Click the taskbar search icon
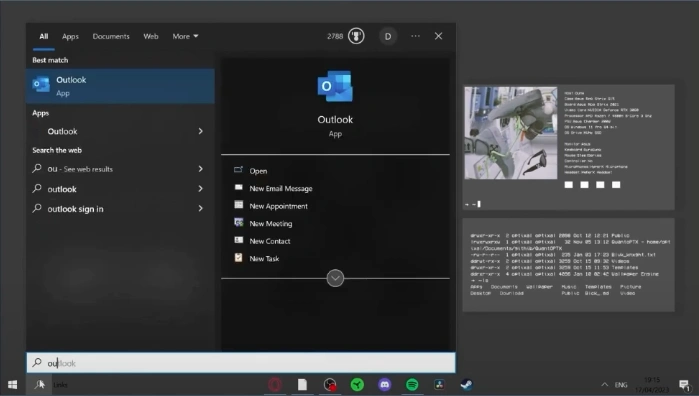This screenshot has width=699, height=396. pos(40,384)
